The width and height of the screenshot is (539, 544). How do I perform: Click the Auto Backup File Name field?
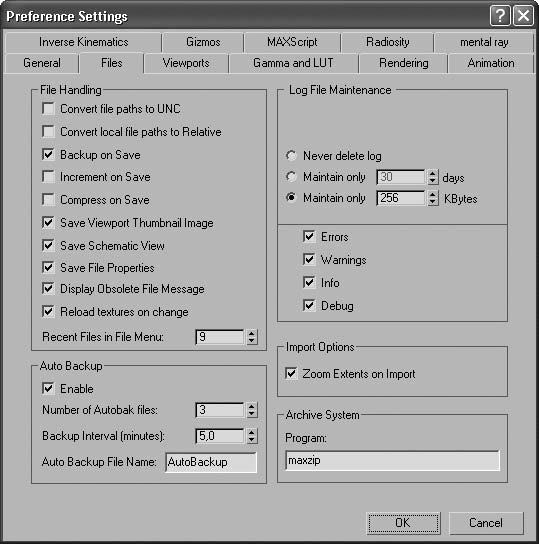click(211, 462)
